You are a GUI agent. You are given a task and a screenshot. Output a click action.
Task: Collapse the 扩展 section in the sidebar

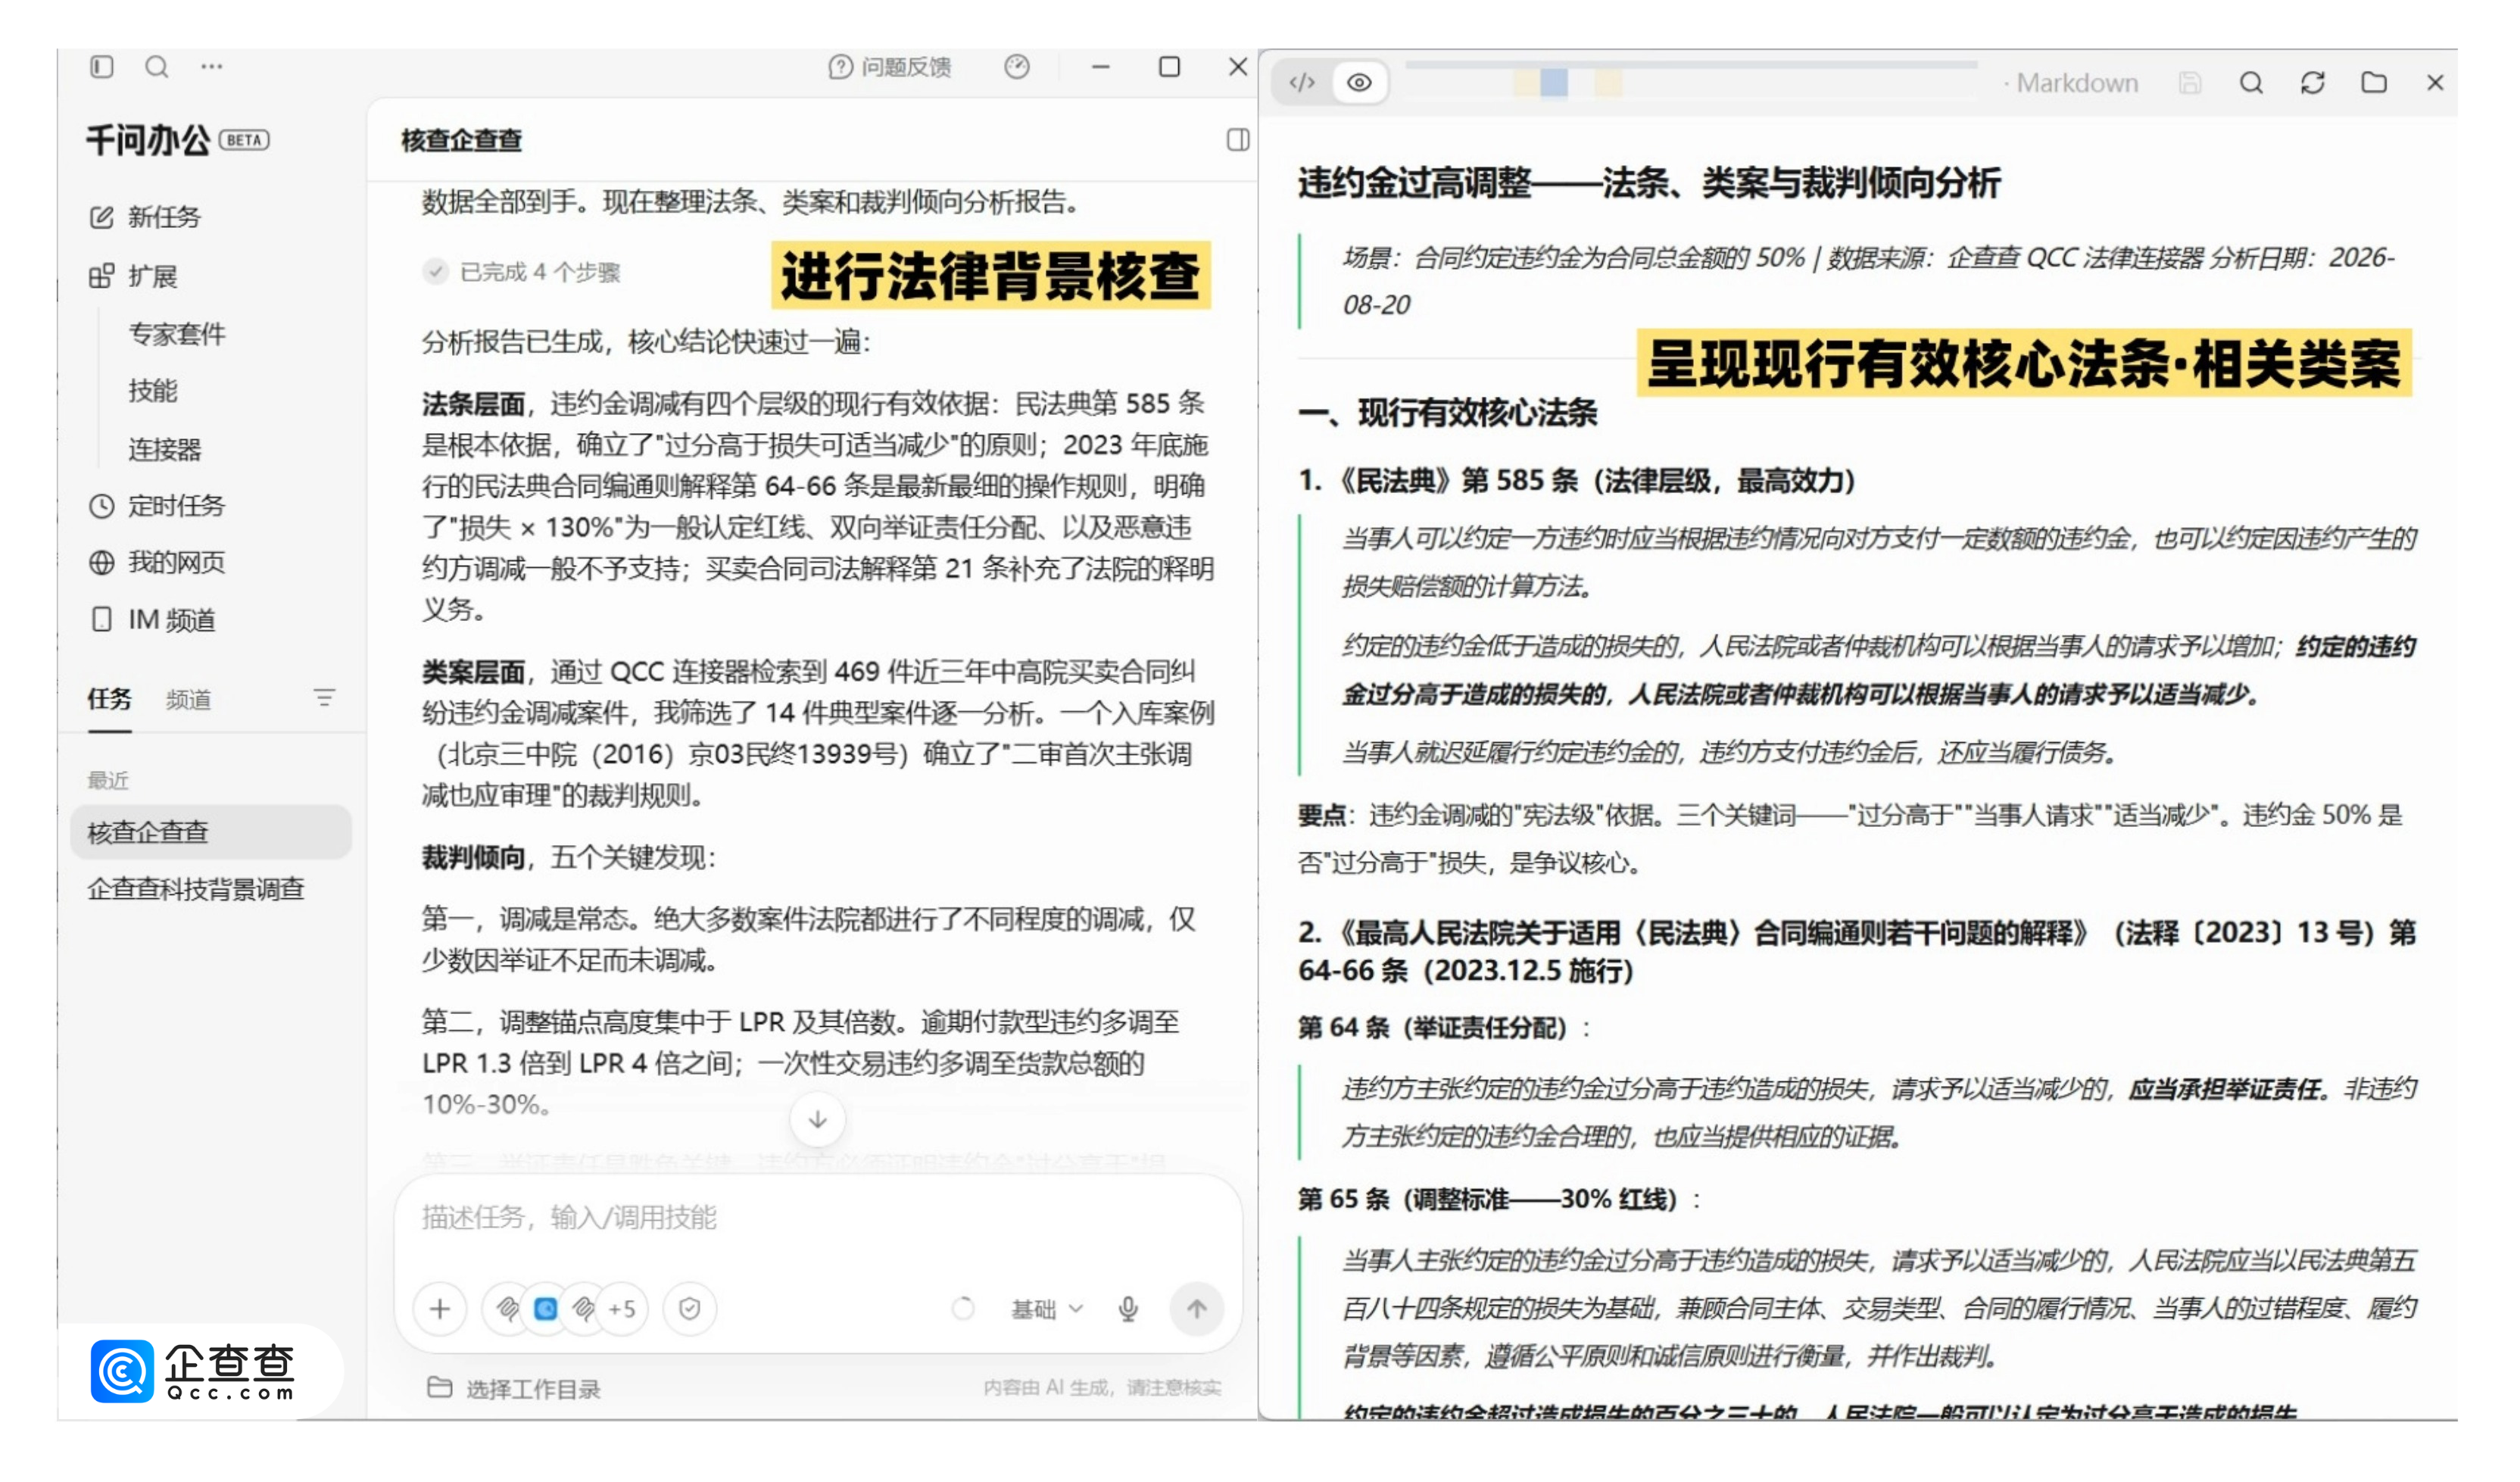point(133,276)
